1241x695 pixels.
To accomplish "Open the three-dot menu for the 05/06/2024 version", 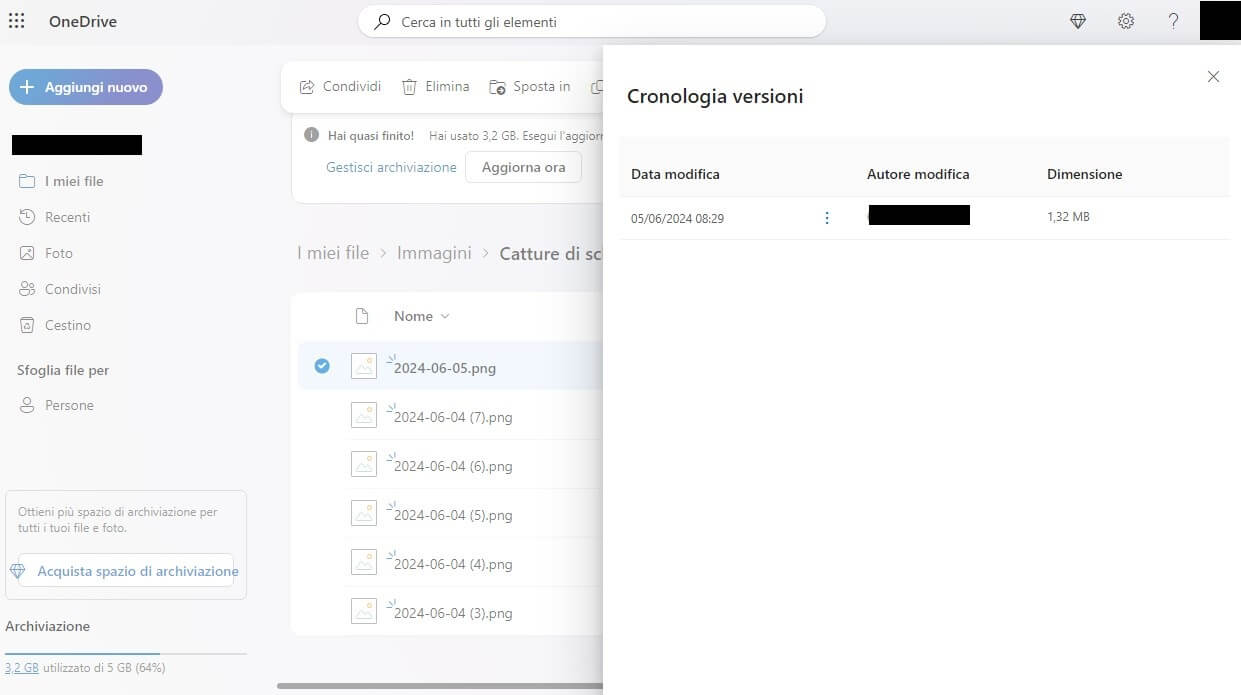I will [x=826, y=217].
